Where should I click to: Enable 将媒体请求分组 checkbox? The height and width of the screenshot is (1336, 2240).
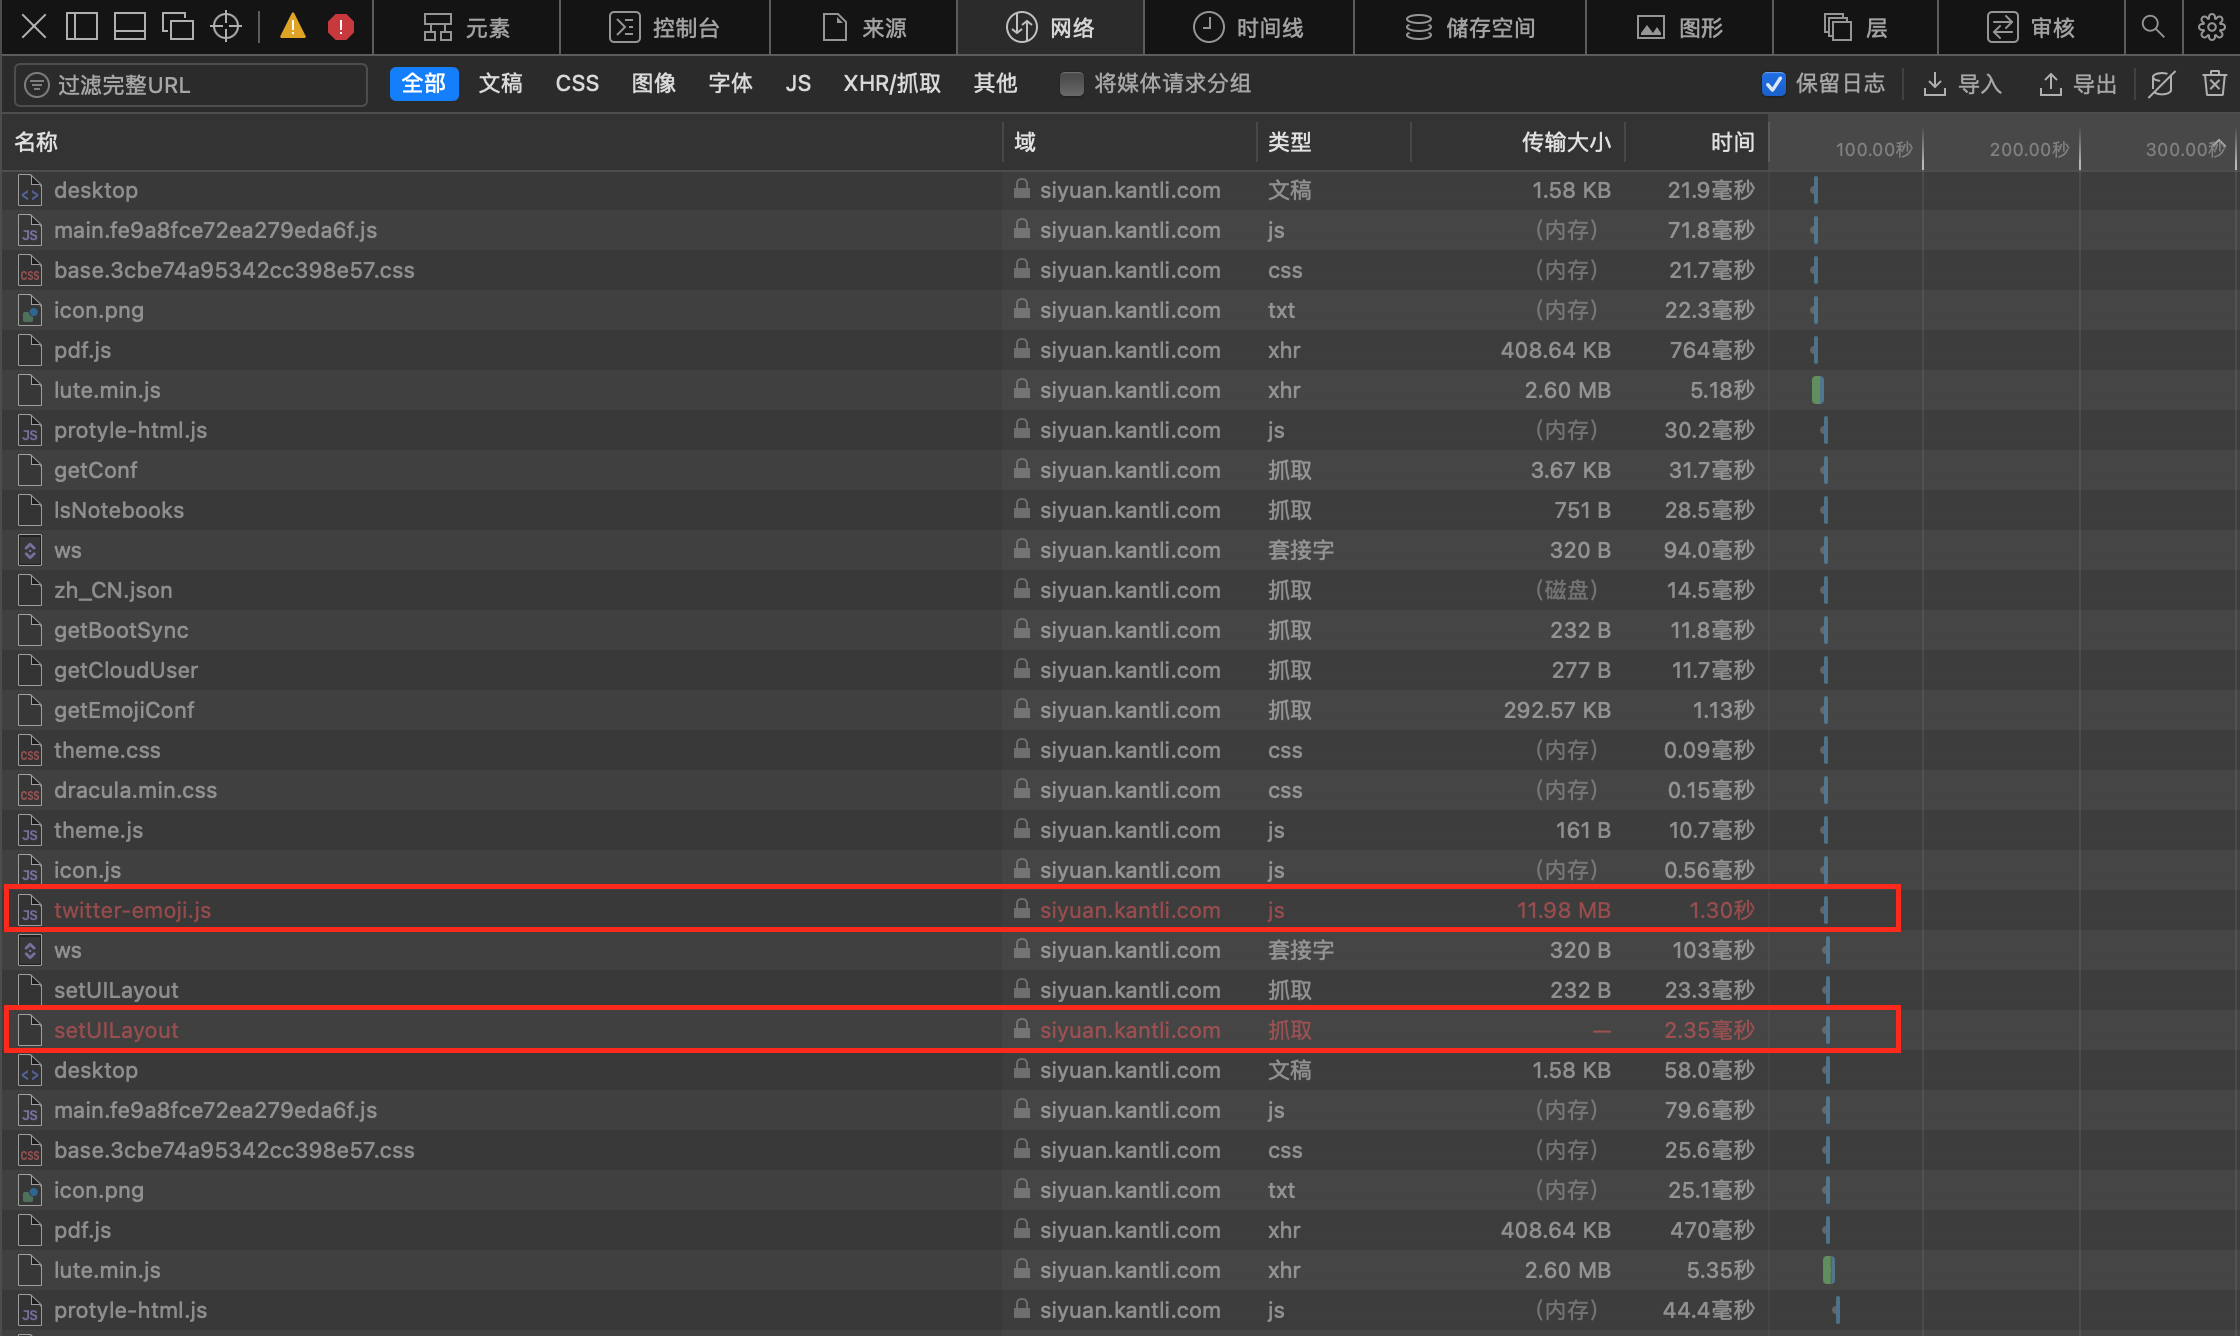click(1071, 84)
